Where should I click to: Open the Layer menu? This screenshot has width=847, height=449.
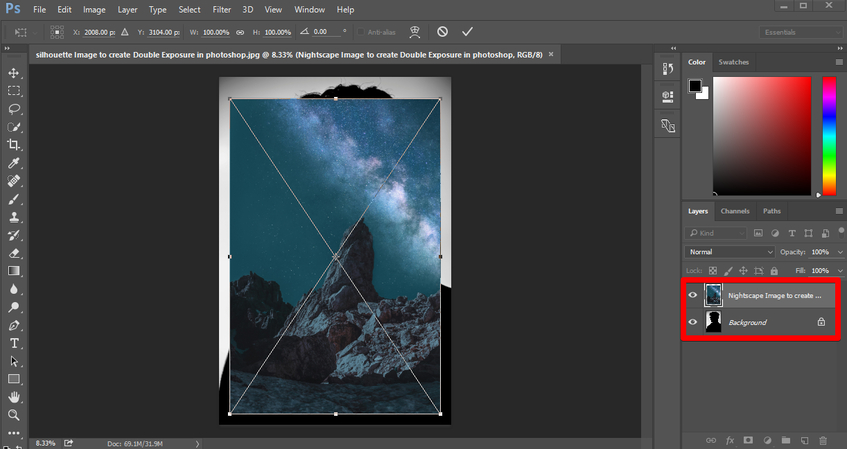127,10
